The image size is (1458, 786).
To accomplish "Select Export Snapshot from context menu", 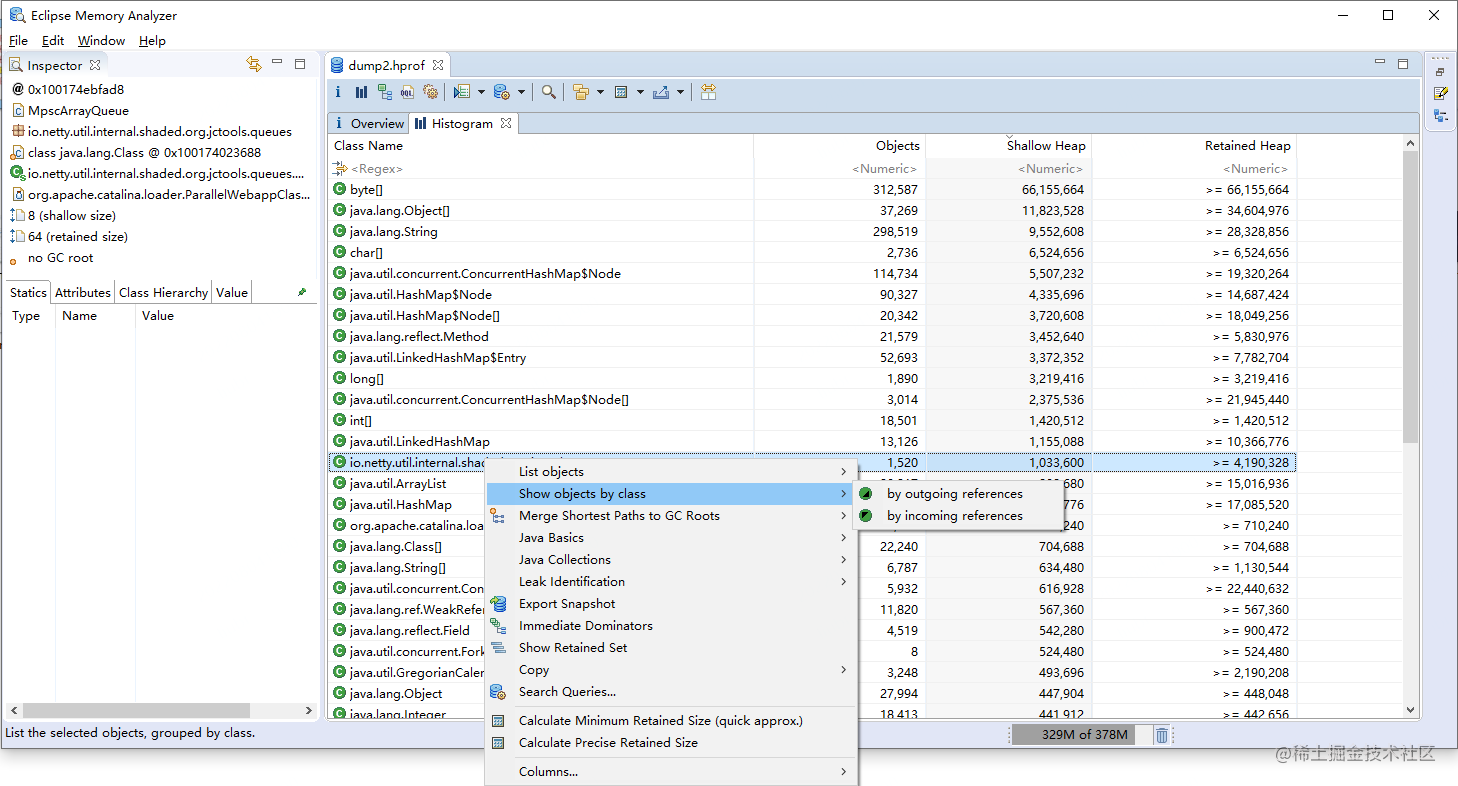I will 670,604.
